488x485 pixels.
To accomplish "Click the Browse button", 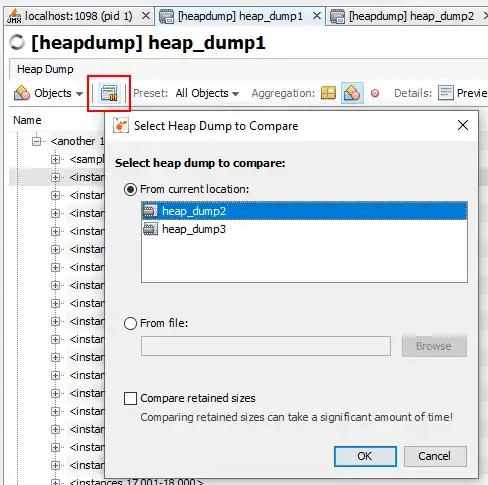I will click(x=434, y=346).
